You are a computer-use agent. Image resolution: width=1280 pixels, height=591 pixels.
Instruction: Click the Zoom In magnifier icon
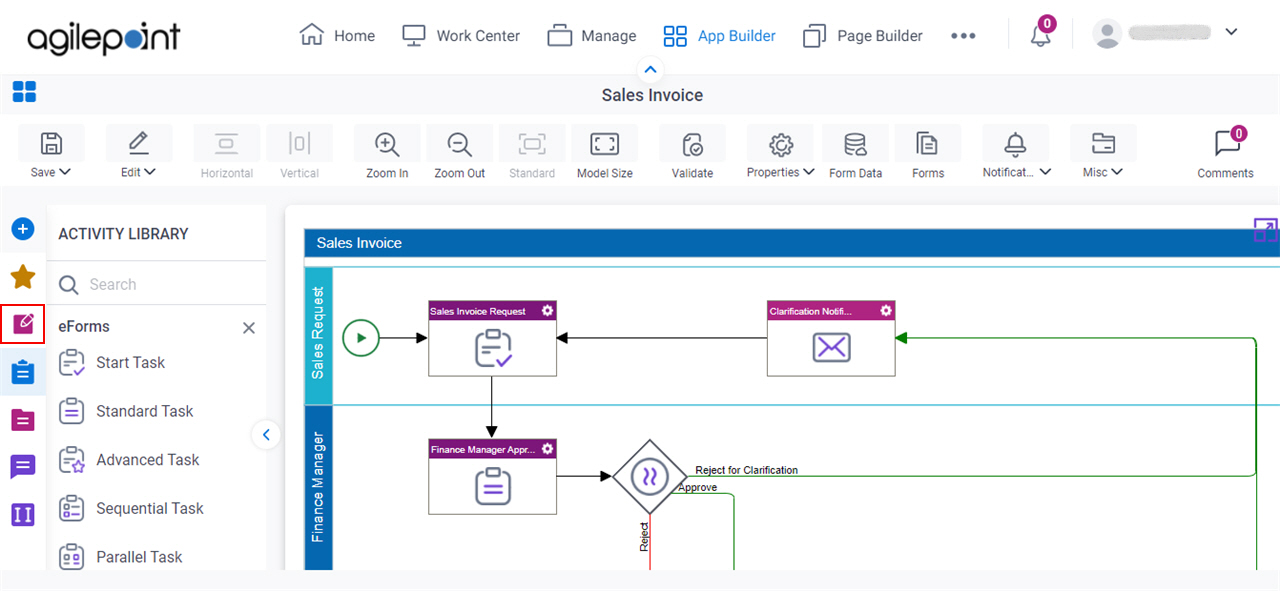[x=387, y=145]
